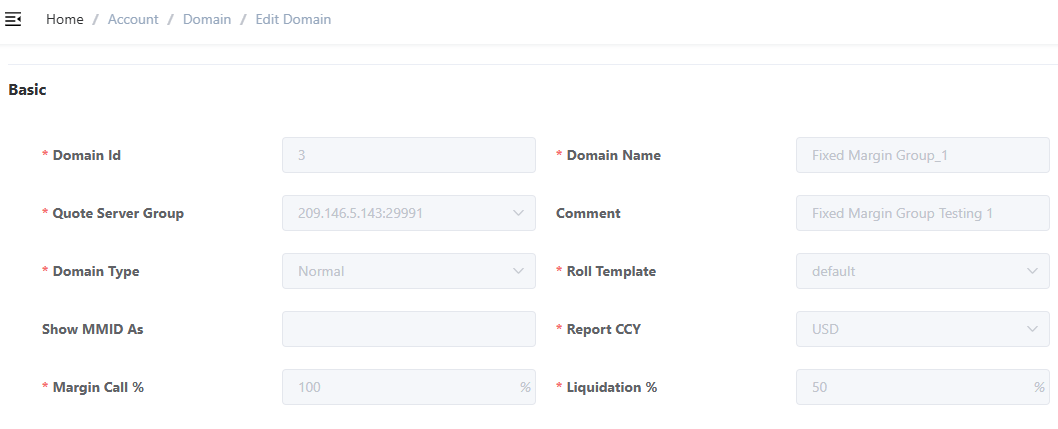Image resolution: width=1058 pixels, height=429 pixels.
Task: Click the Roll Template label text
Action: point(611,271)
